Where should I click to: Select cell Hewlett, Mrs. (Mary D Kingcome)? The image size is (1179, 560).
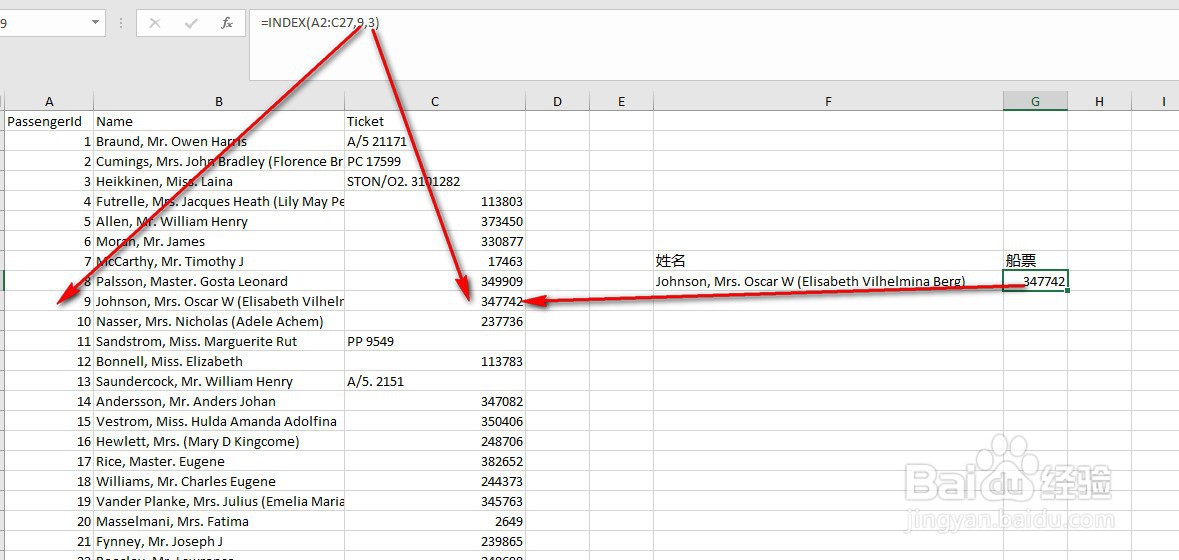tap(219, 441)
